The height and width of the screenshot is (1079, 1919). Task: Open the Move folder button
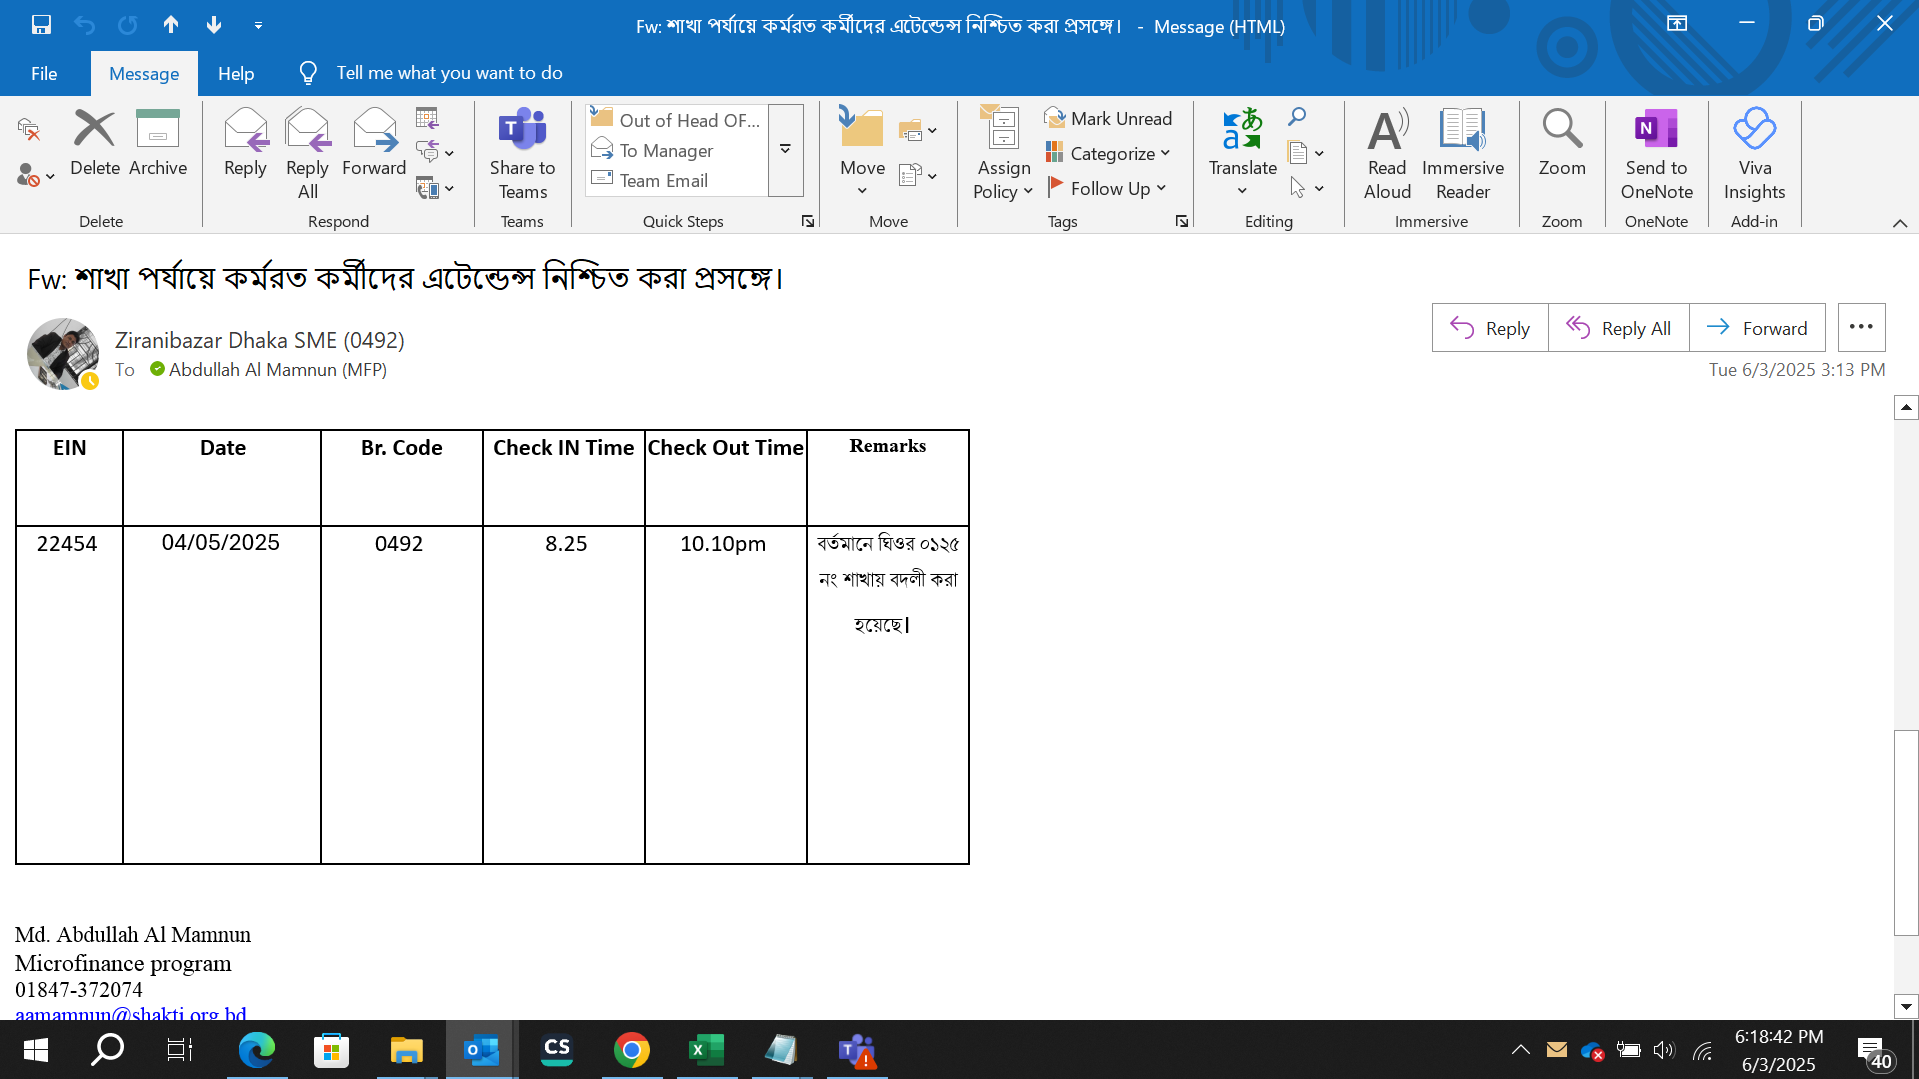[862, 152]
